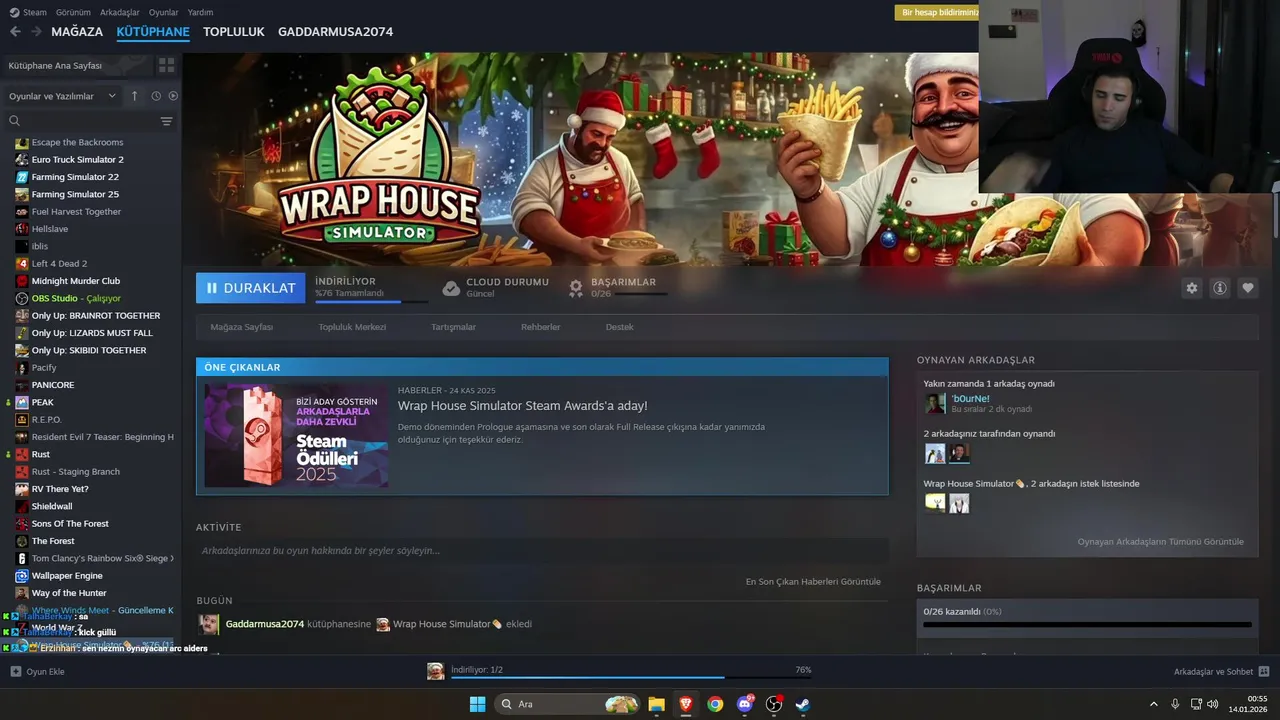Viewport: 1280px width, 720px height.
Task: Click the cloud status checkmark icon
Action: [x=451, y=288]
